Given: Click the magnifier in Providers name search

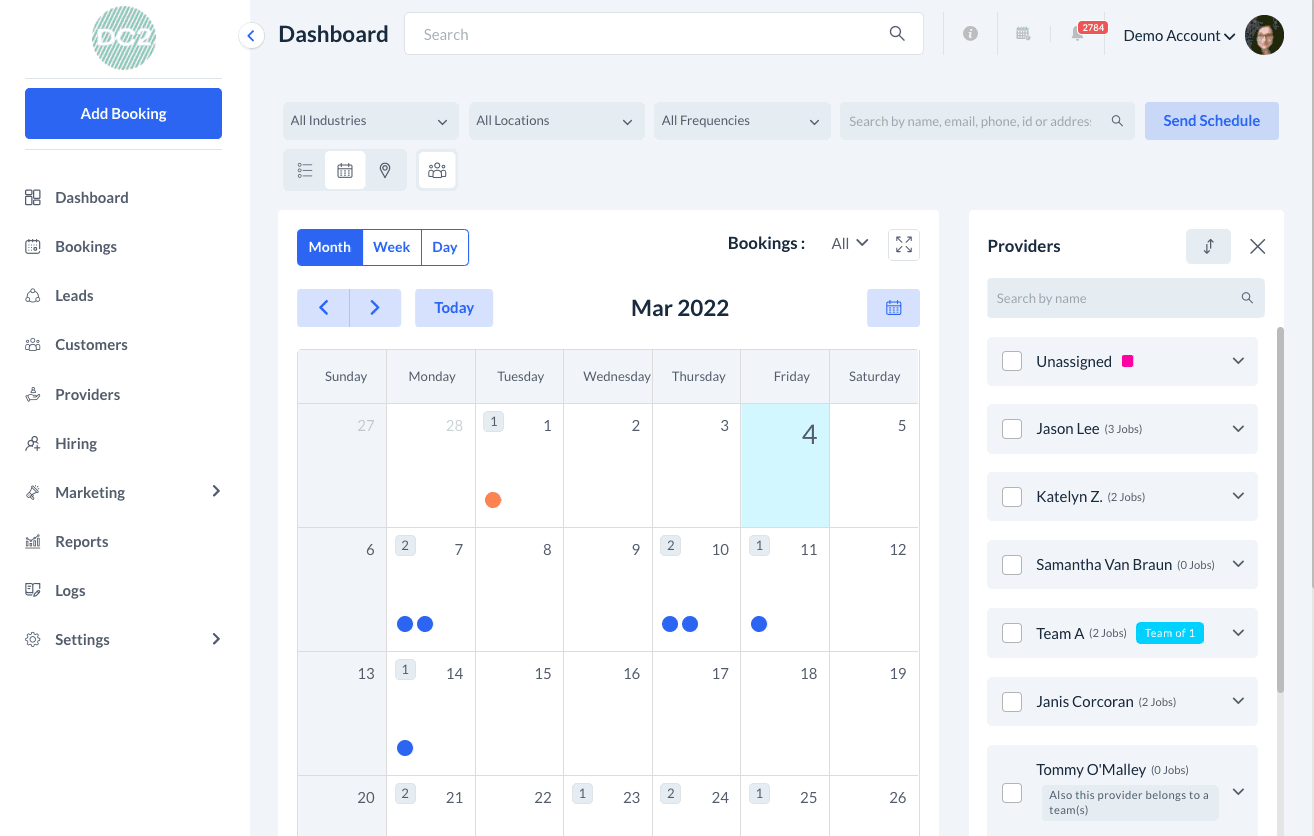Looking at the screenshot, I should [1247, 298].
